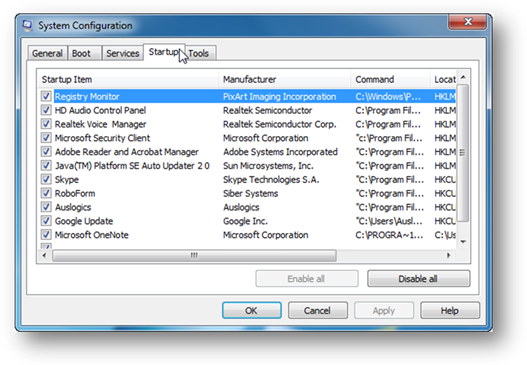Click the Disable all button
Screen dimensions: 527x365
(418, 279)
